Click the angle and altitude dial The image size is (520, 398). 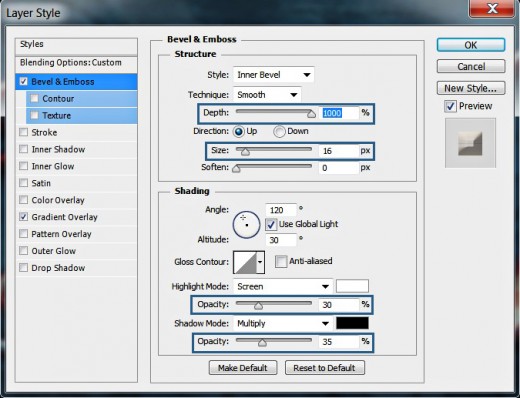coord(246,225)
